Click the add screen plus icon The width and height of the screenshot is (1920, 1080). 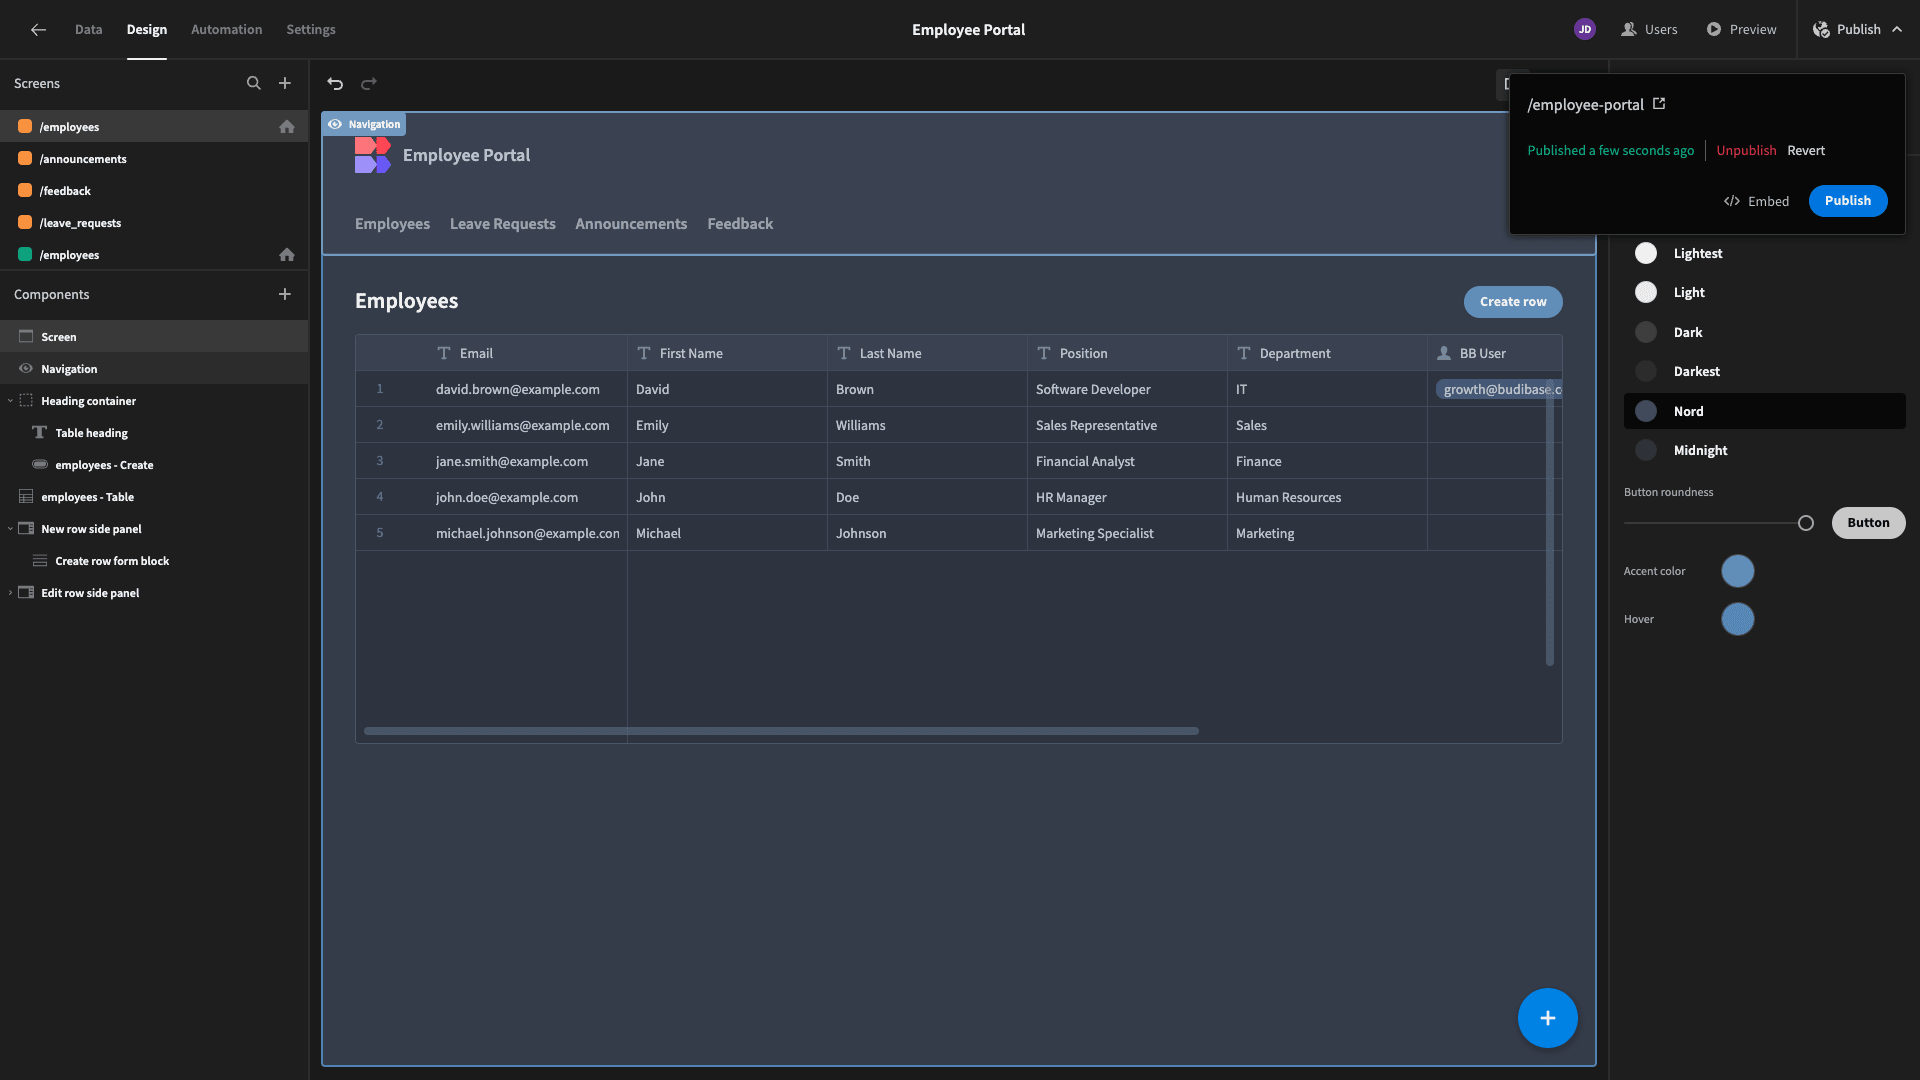pos(285,83)
